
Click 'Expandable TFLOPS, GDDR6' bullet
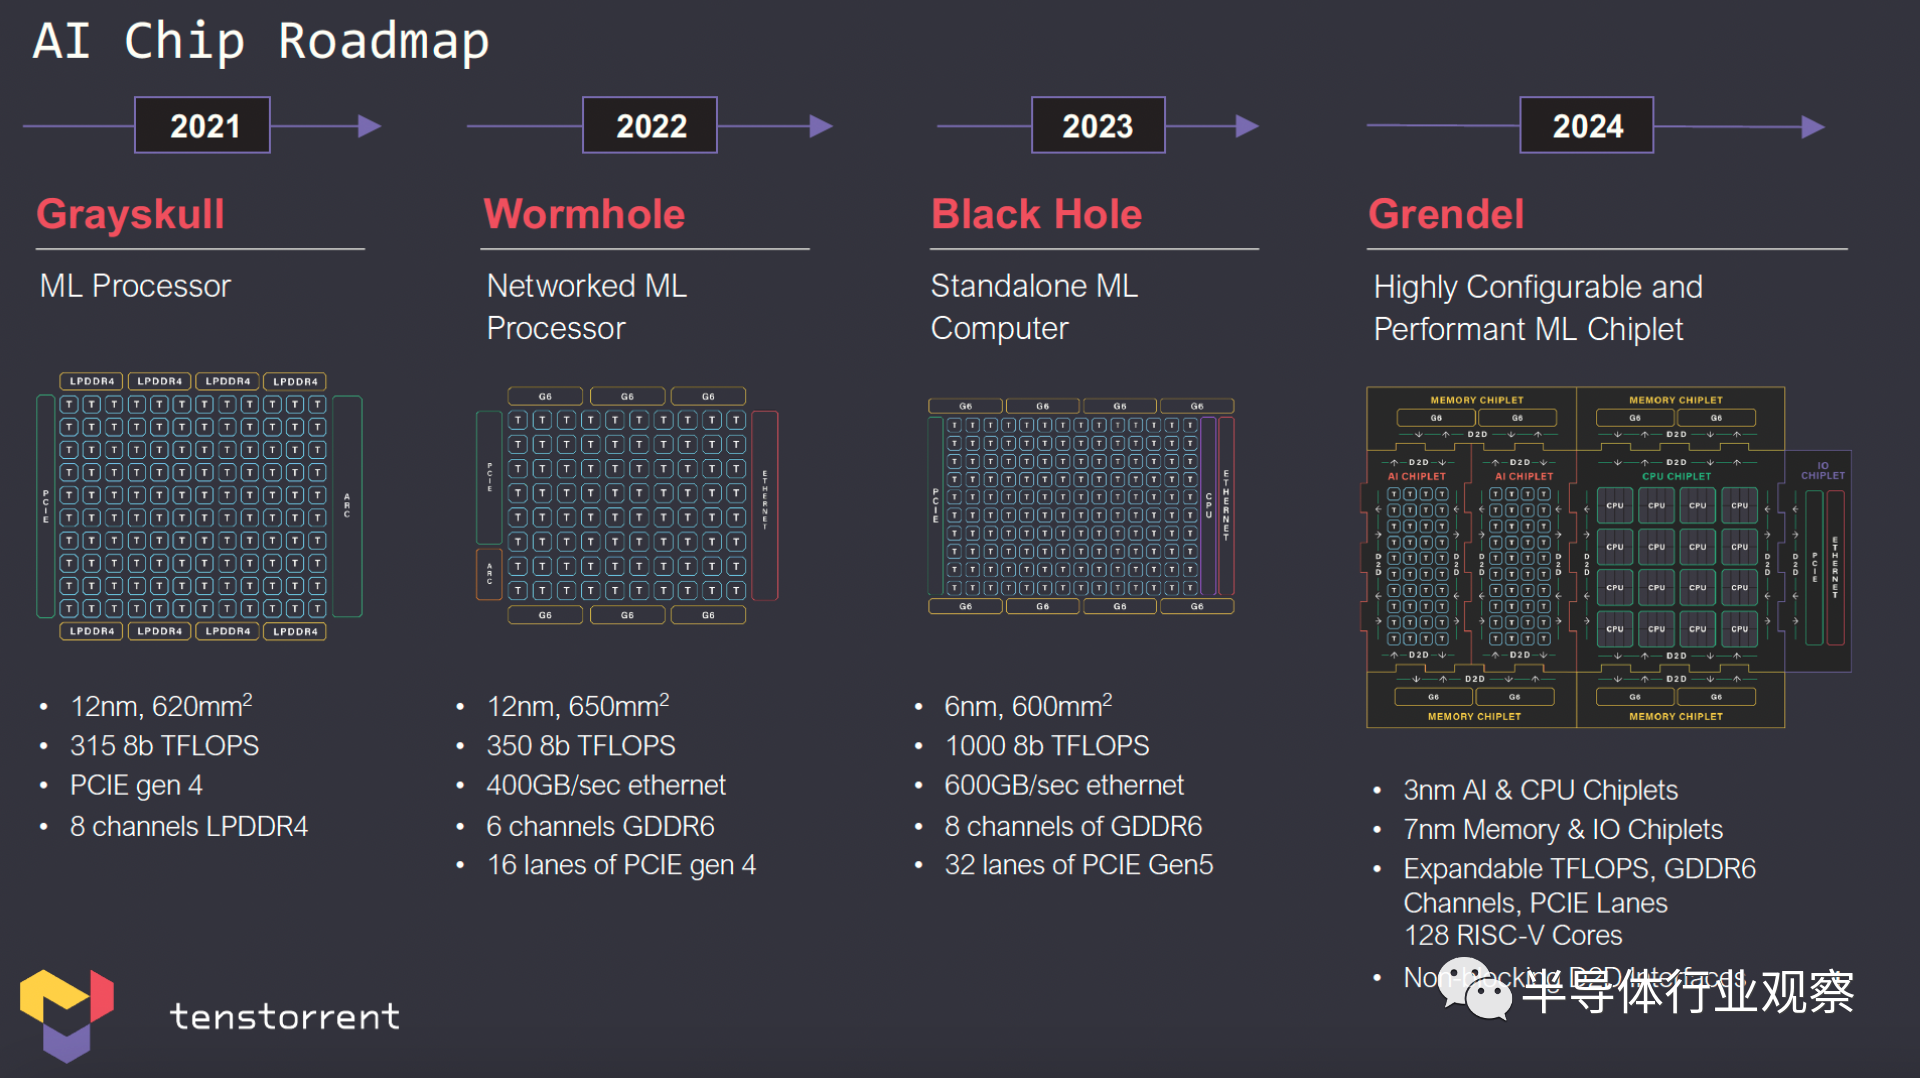coord(1580,869)
